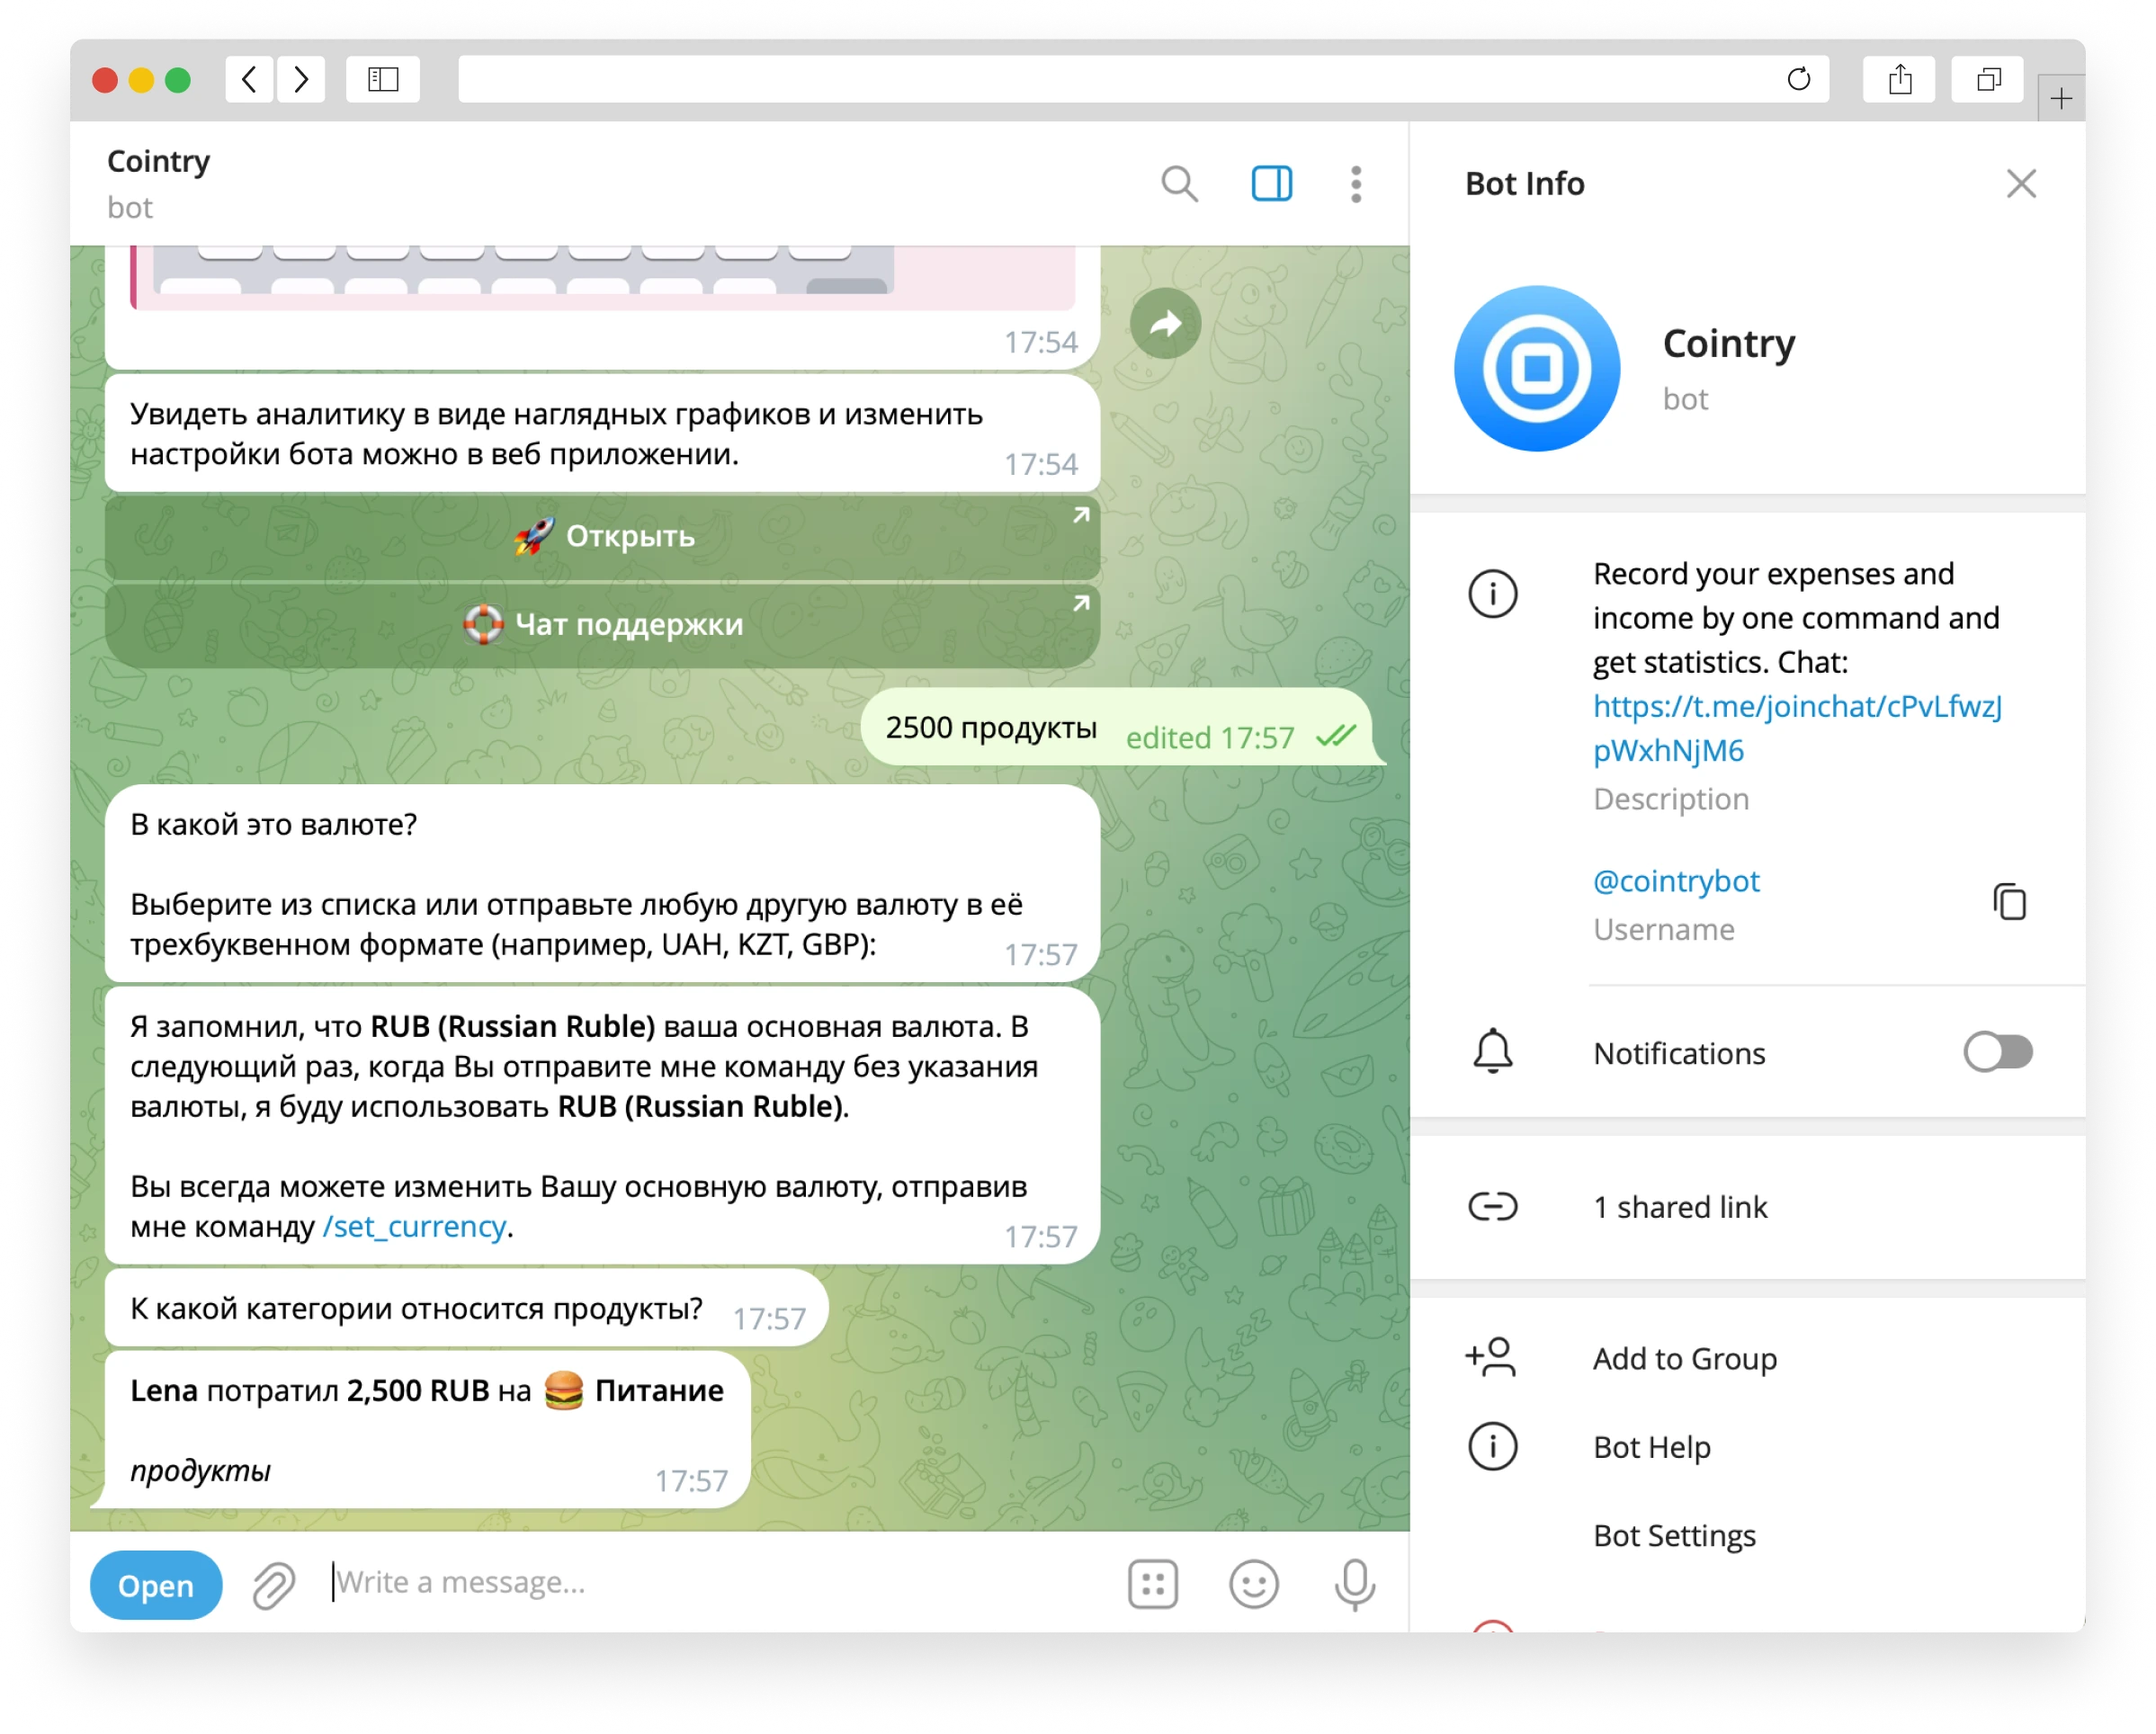Close the Bot Info panel
Image resolution: width=2156 pixels, height=1734 pixels.
coord(2021,184)
